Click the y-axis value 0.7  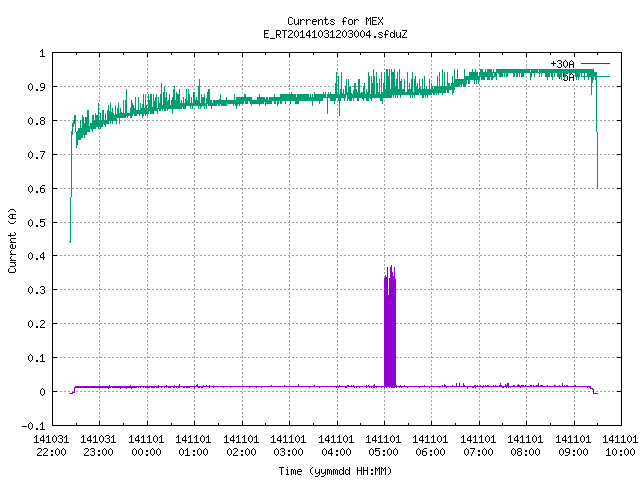36,155
